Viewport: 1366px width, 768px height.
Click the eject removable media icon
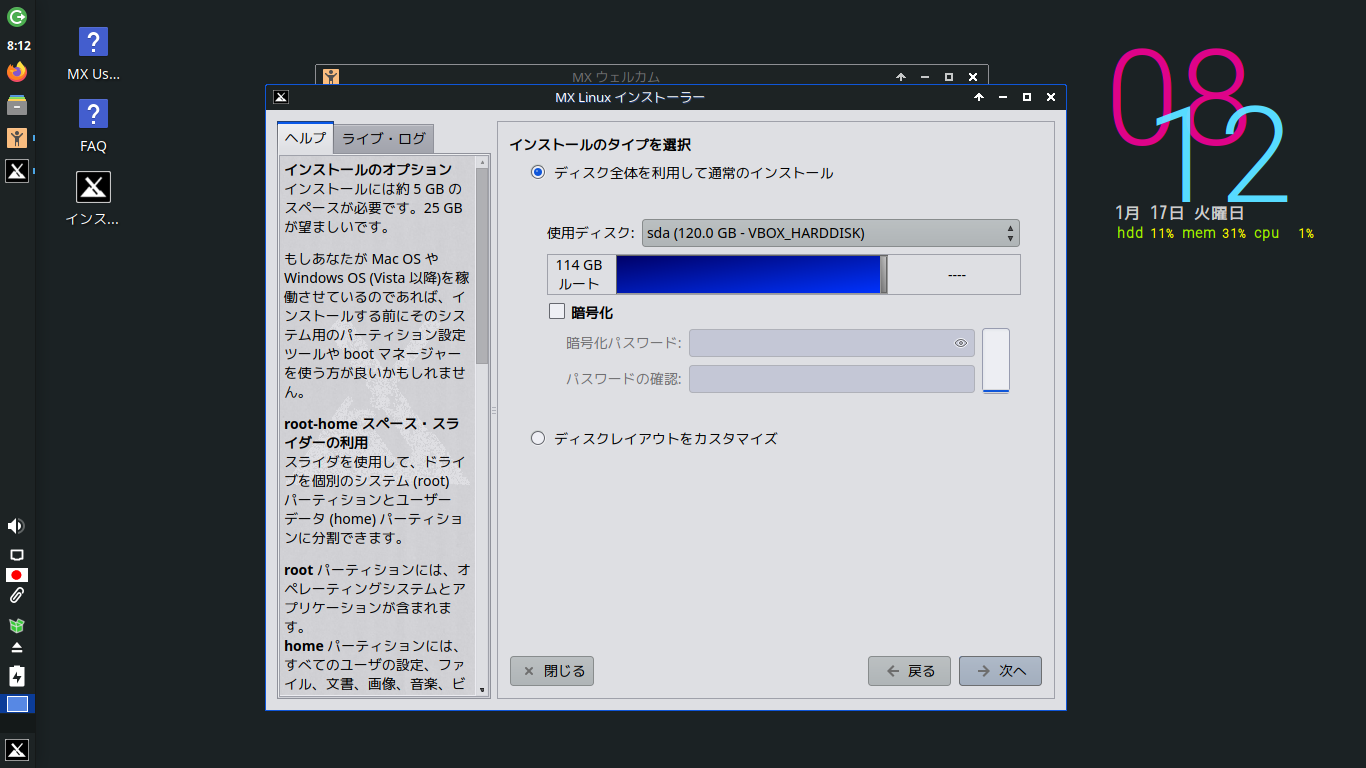[x=17, y=648]
